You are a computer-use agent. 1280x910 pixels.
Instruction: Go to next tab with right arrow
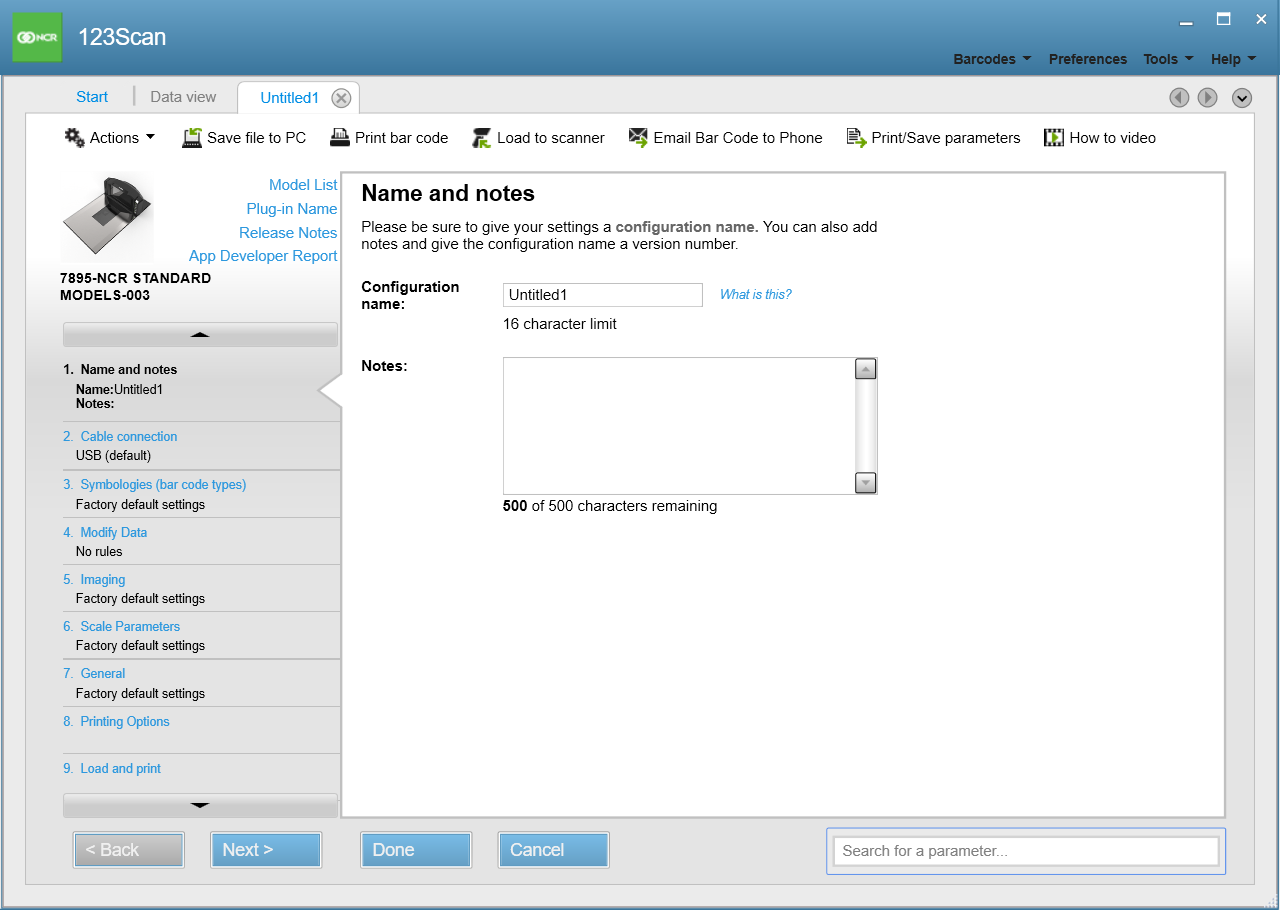click(1208, 97)
